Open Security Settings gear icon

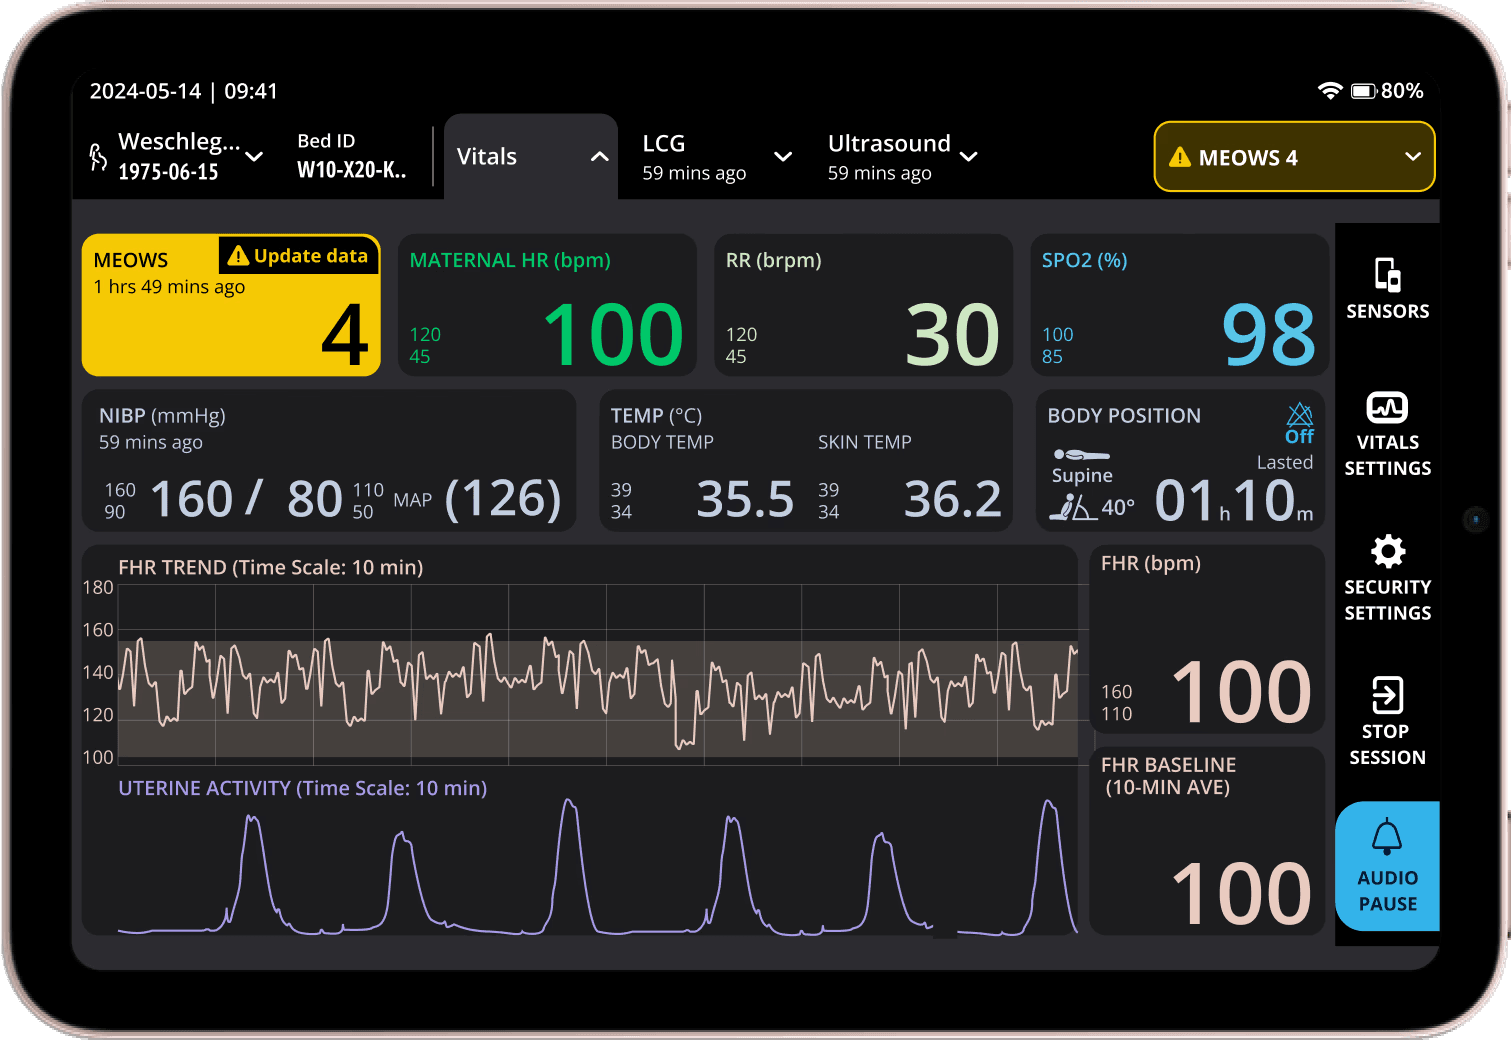pyautogui.click(x=1387, y=551)
